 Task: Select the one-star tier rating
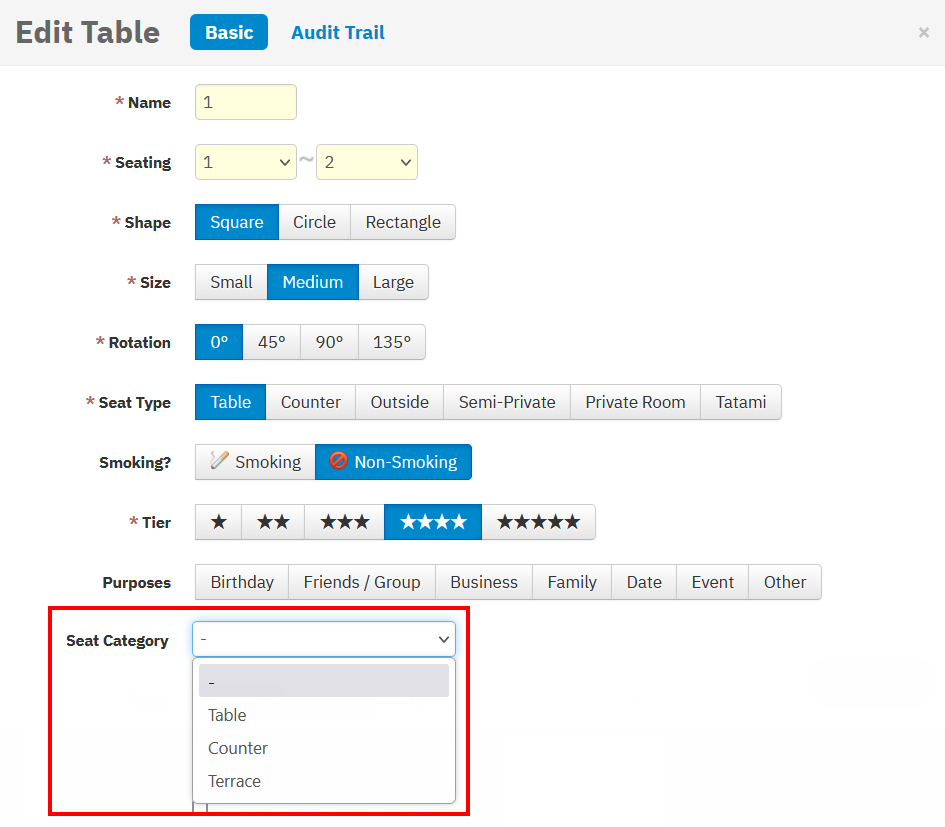(218, 522)
